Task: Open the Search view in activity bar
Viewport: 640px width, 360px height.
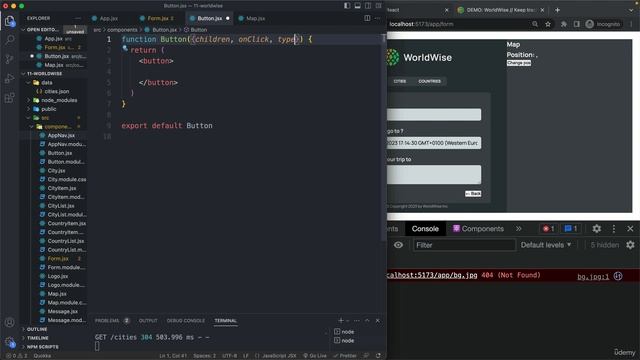Action: (10, 40)
